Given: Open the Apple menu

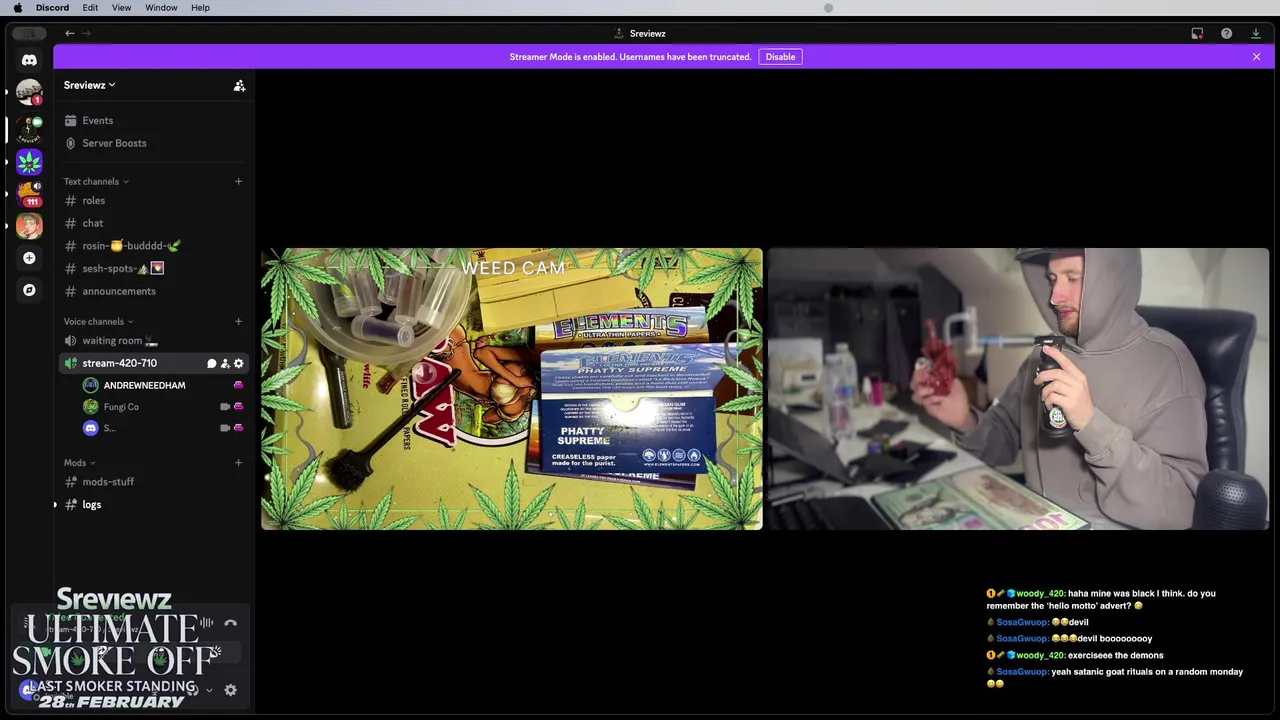Looking at the screenshot, I should [x=17, y=7].
